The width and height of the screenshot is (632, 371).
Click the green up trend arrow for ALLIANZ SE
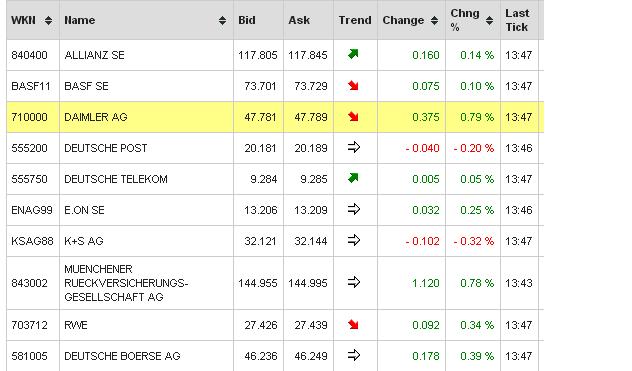pos(353,54)
